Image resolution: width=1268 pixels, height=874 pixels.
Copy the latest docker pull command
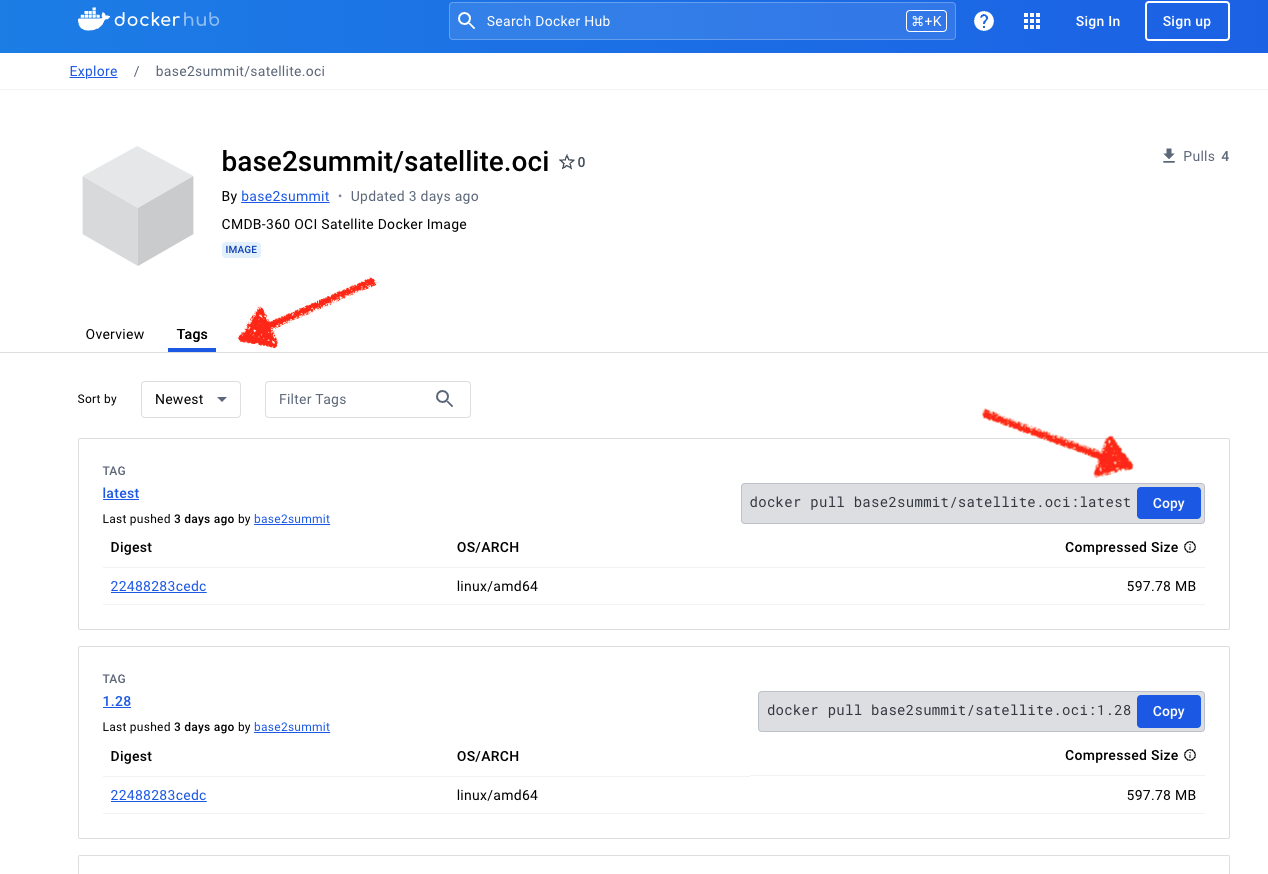[x=1168, y=503]
